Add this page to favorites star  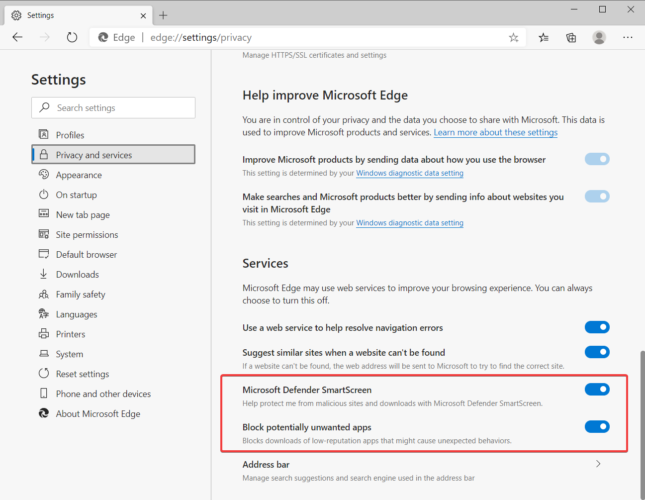[x=514, y=37]
